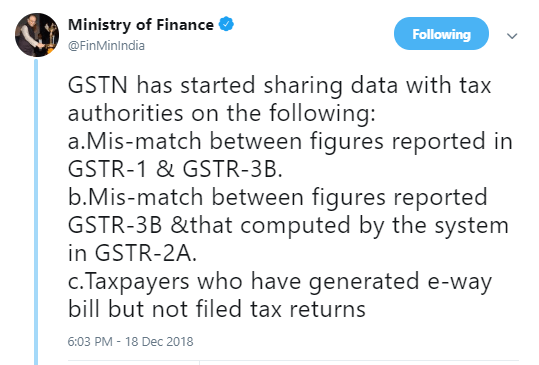Click point a. about Mis-match figures
Screen dimensions: 539x365
[x=290, y=142]
